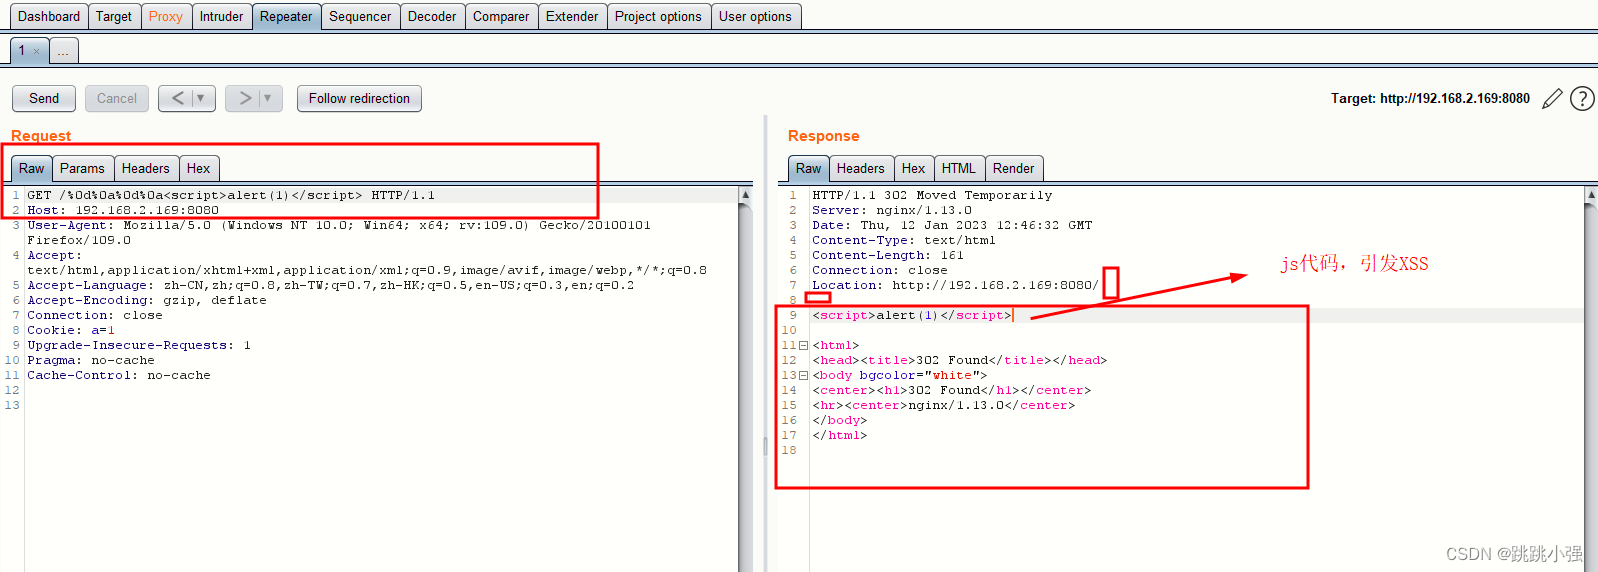Image resolution: width=1598 pixels, height=572 pixels.
Task: Click the Content-Type: text/html line
Action: click(x=904, y=240)
